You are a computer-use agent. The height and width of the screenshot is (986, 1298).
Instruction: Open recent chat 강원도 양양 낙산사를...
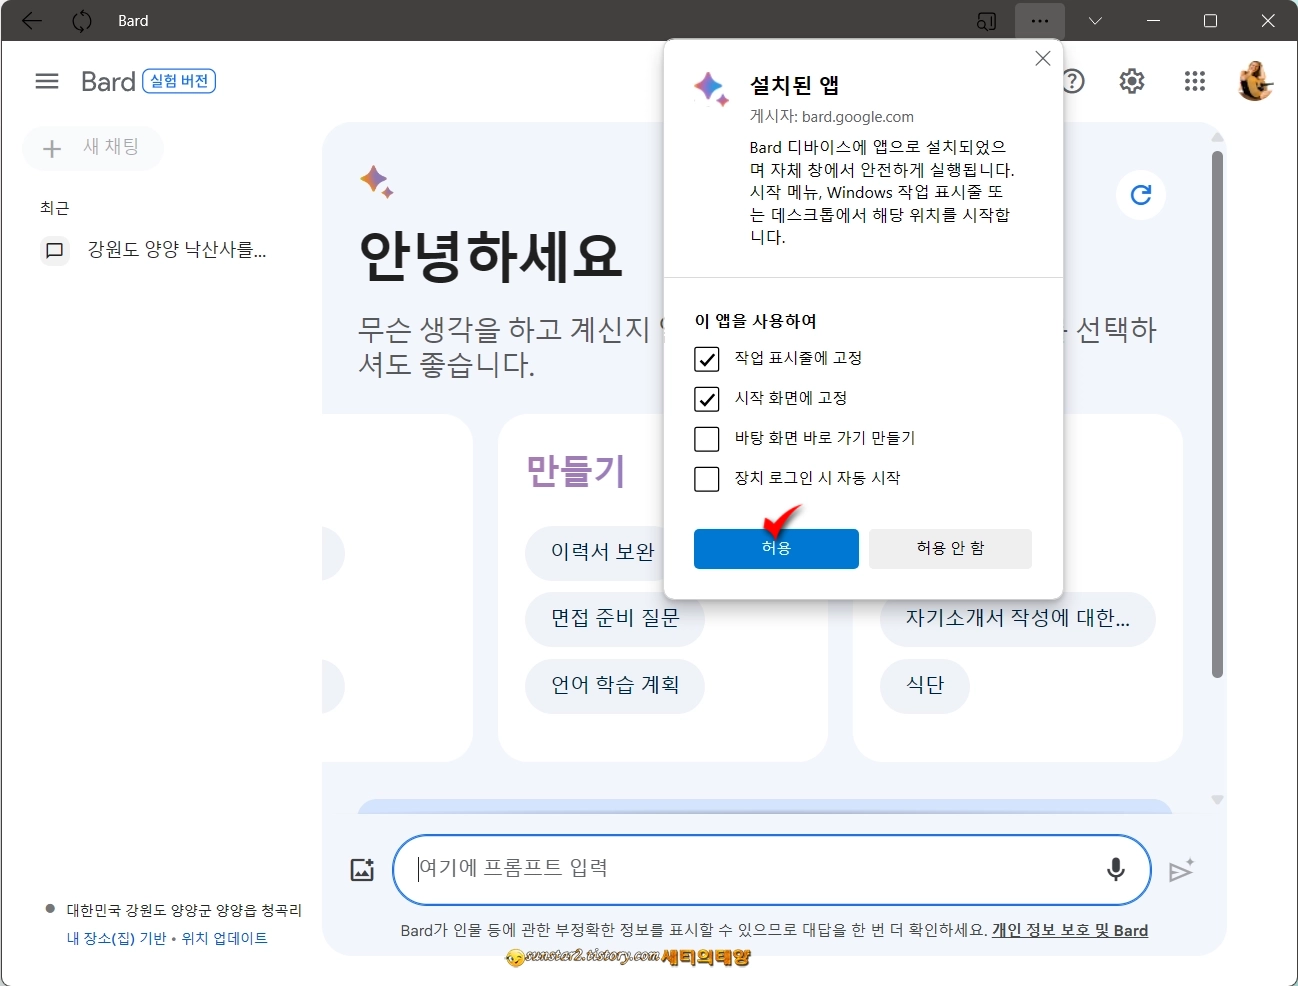click(177, 250)
